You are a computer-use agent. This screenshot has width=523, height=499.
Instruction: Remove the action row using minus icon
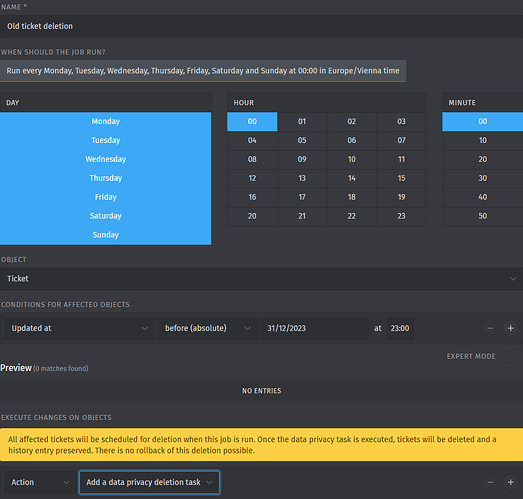490,482
